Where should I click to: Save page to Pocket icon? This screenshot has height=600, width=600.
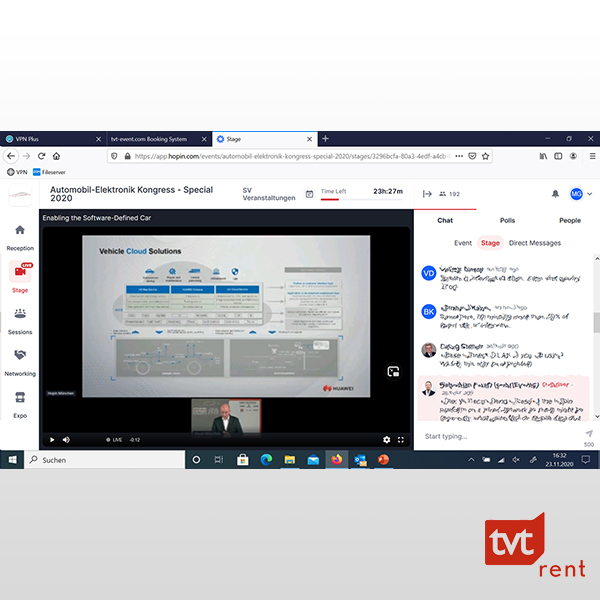click(x=472, y=156)
